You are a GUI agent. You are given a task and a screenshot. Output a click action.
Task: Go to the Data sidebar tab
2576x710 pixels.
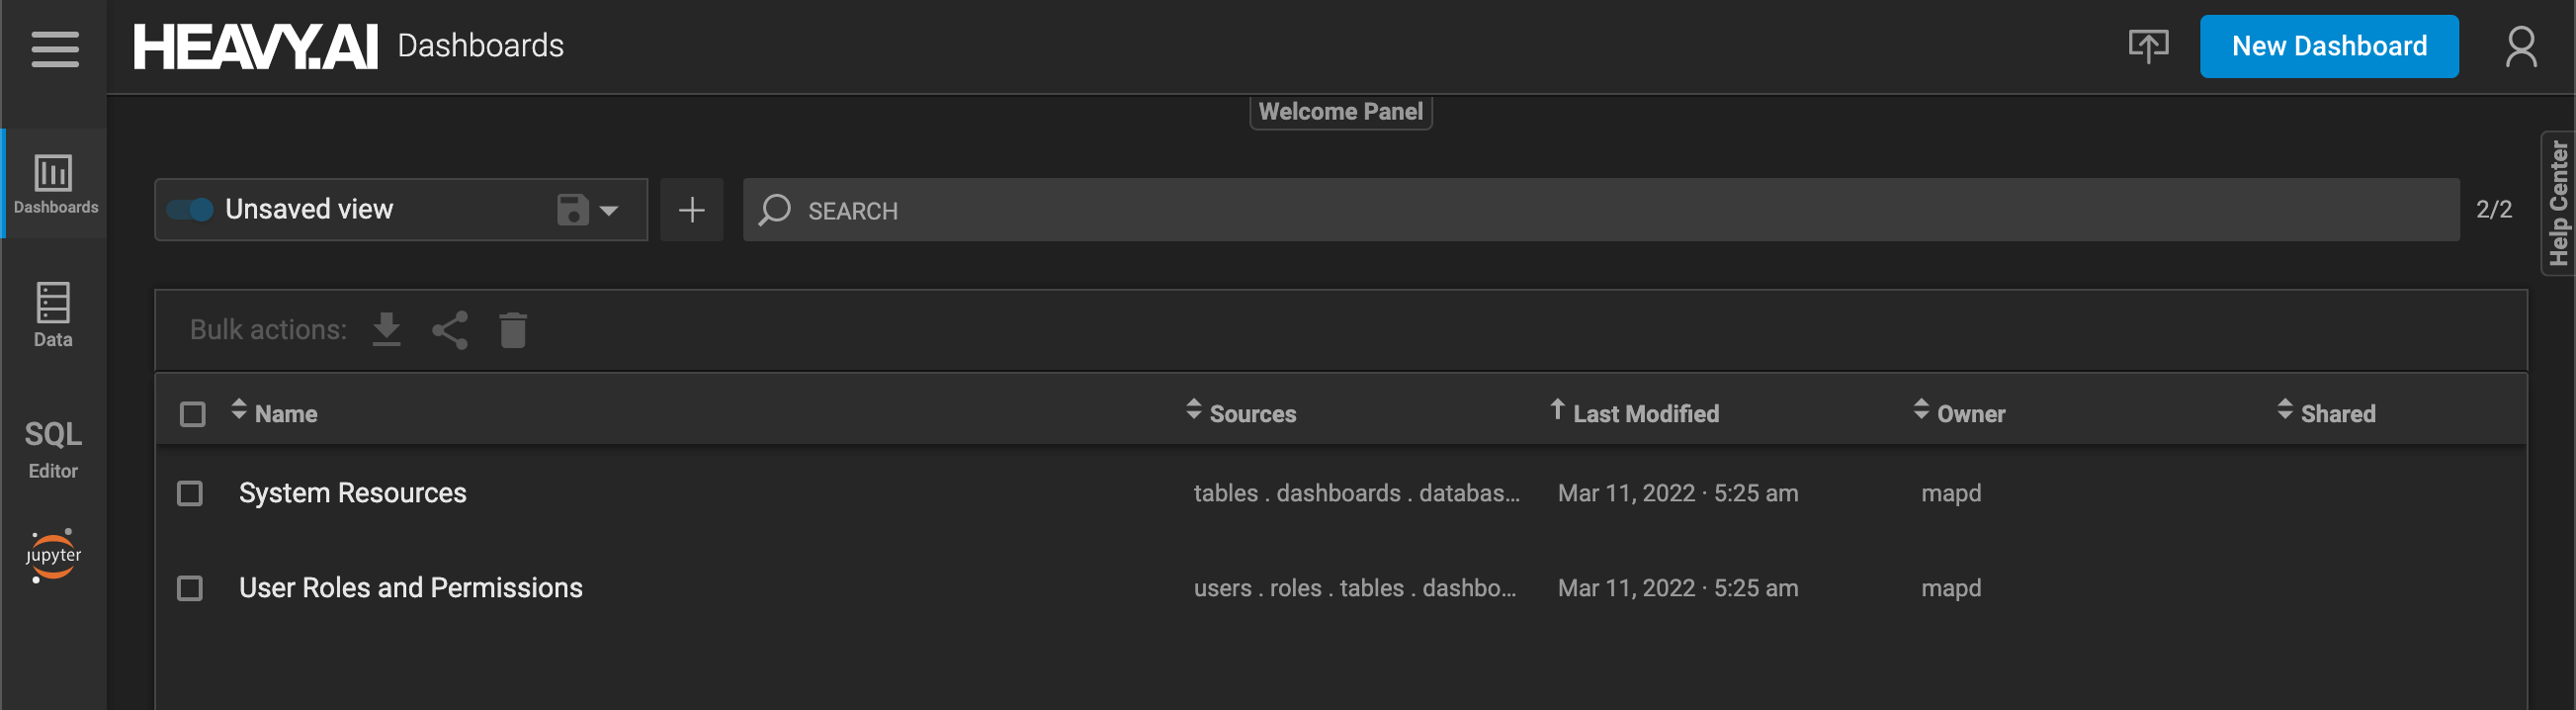[53, 314]
